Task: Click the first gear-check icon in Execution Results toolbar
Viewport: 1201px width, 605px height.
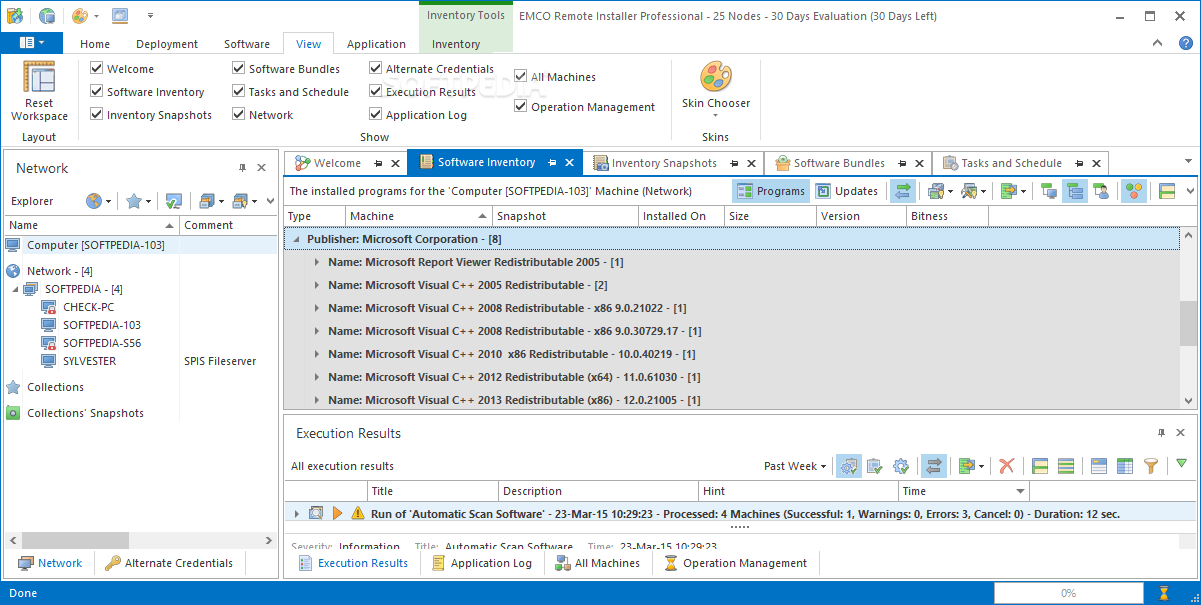Action: (849, 466)
